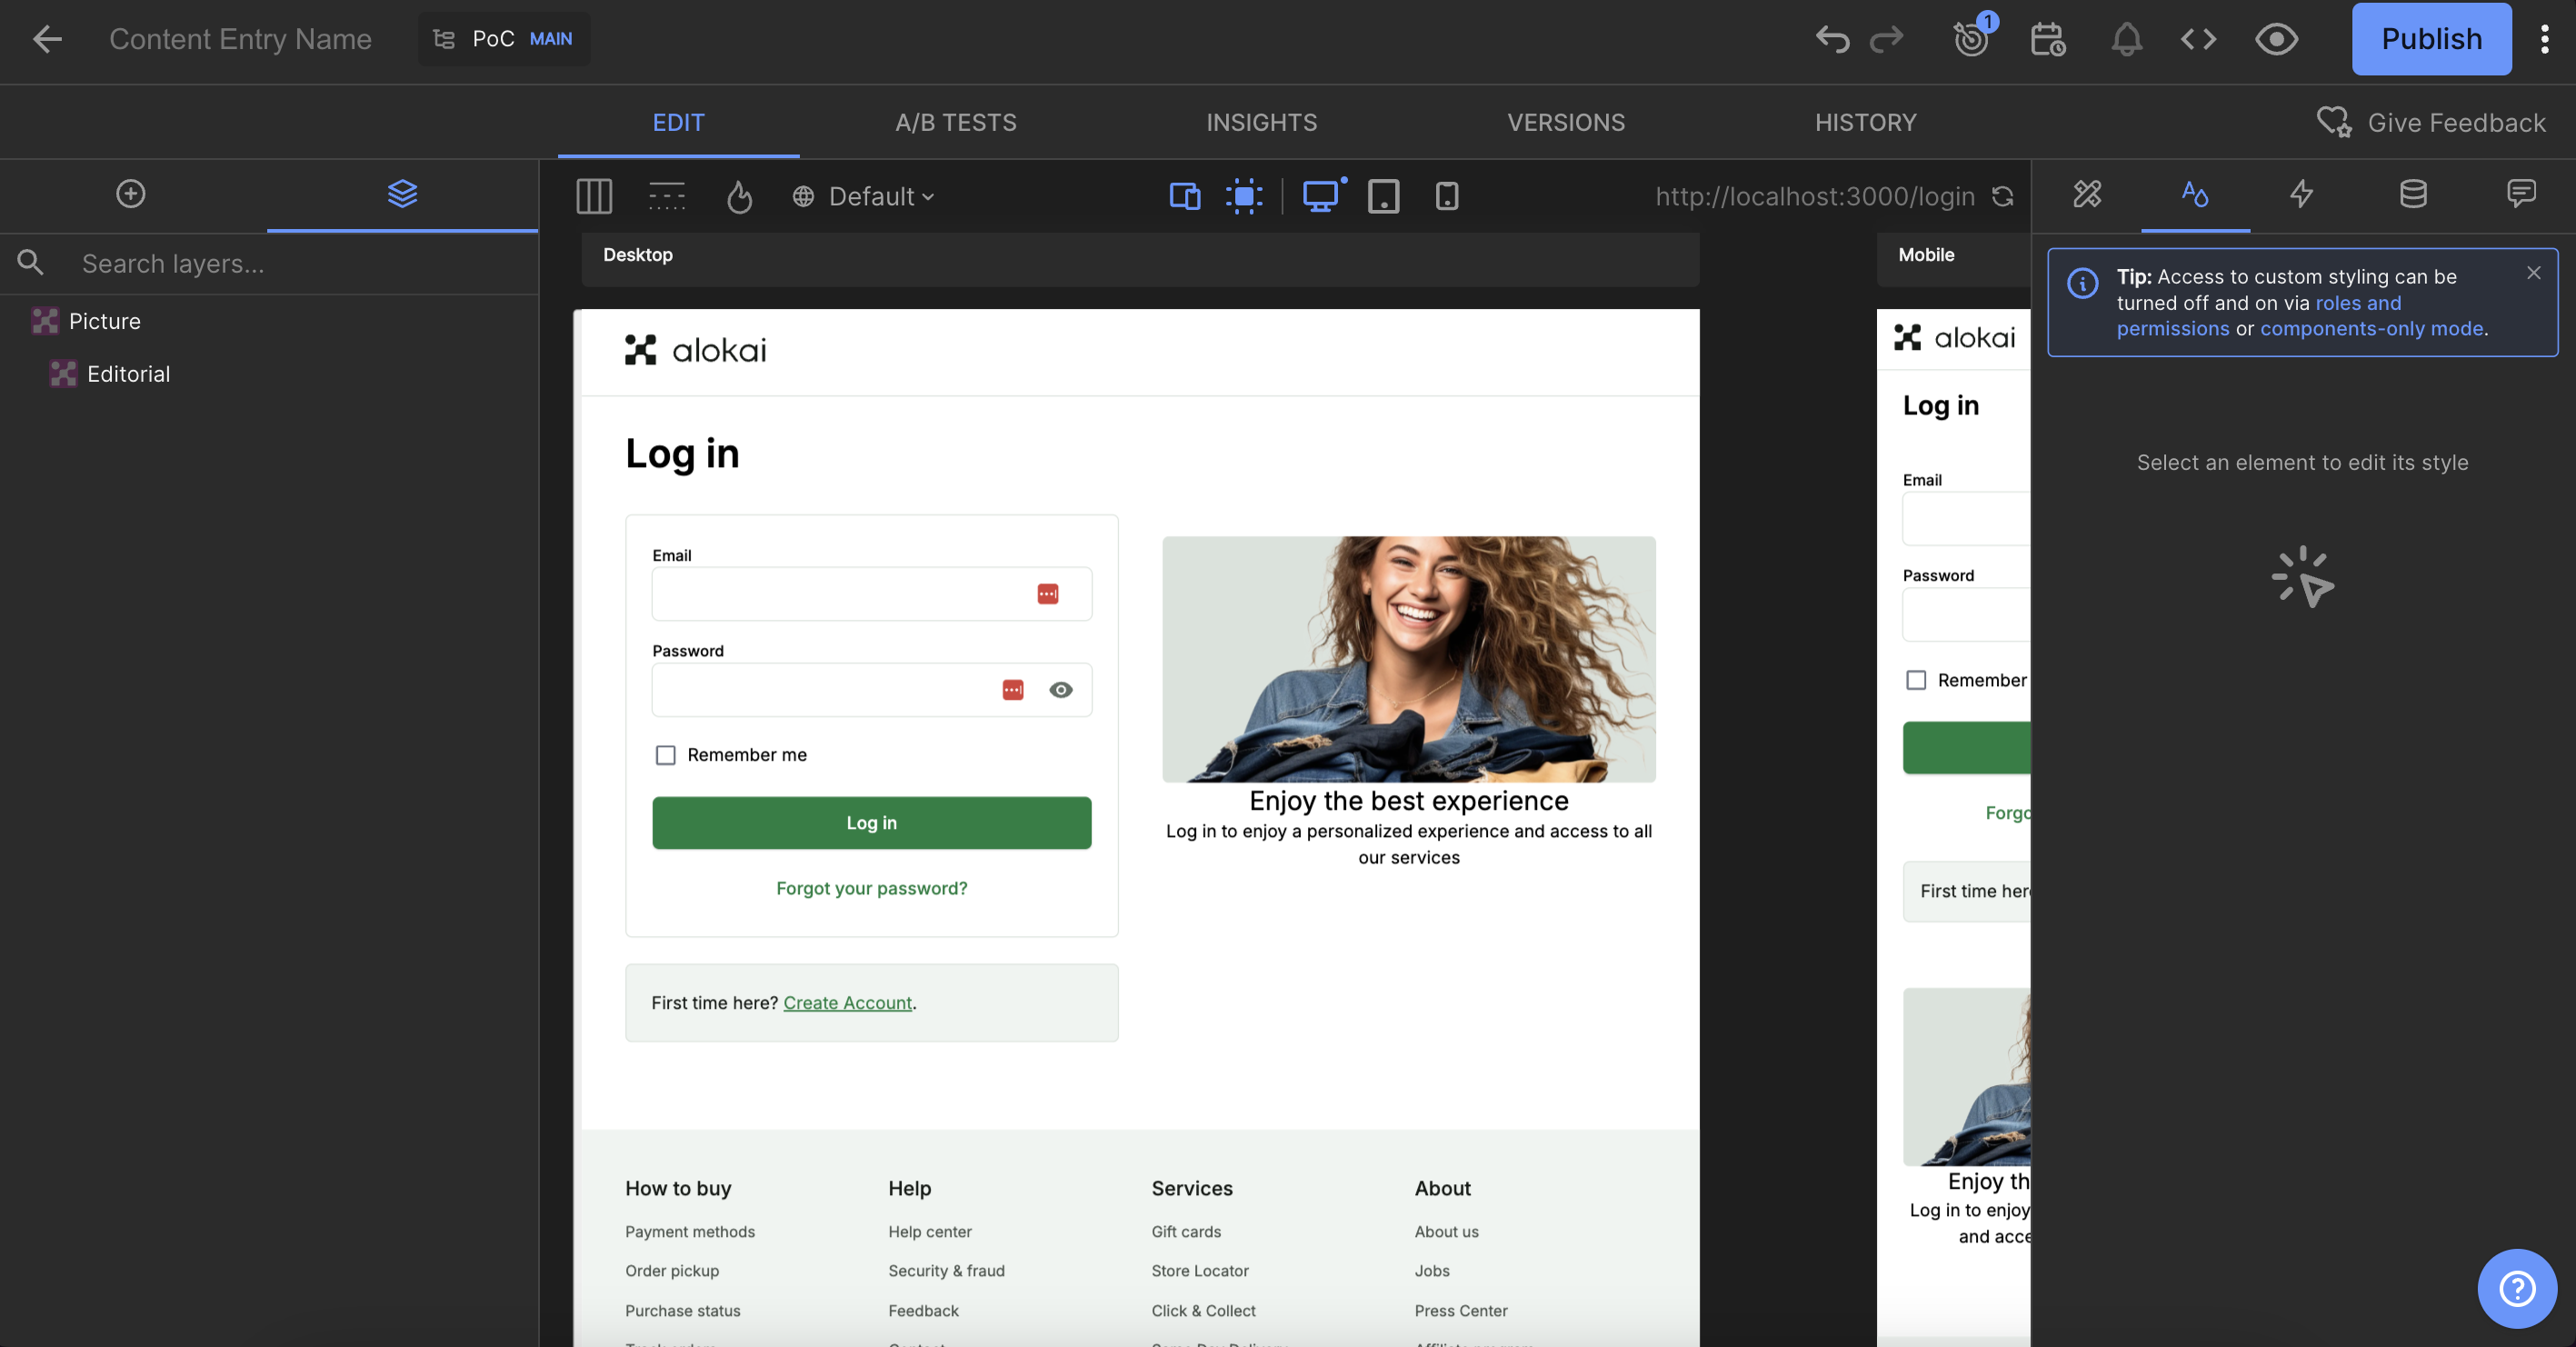Open the code view brackets icon

[x=2198, y=39]
